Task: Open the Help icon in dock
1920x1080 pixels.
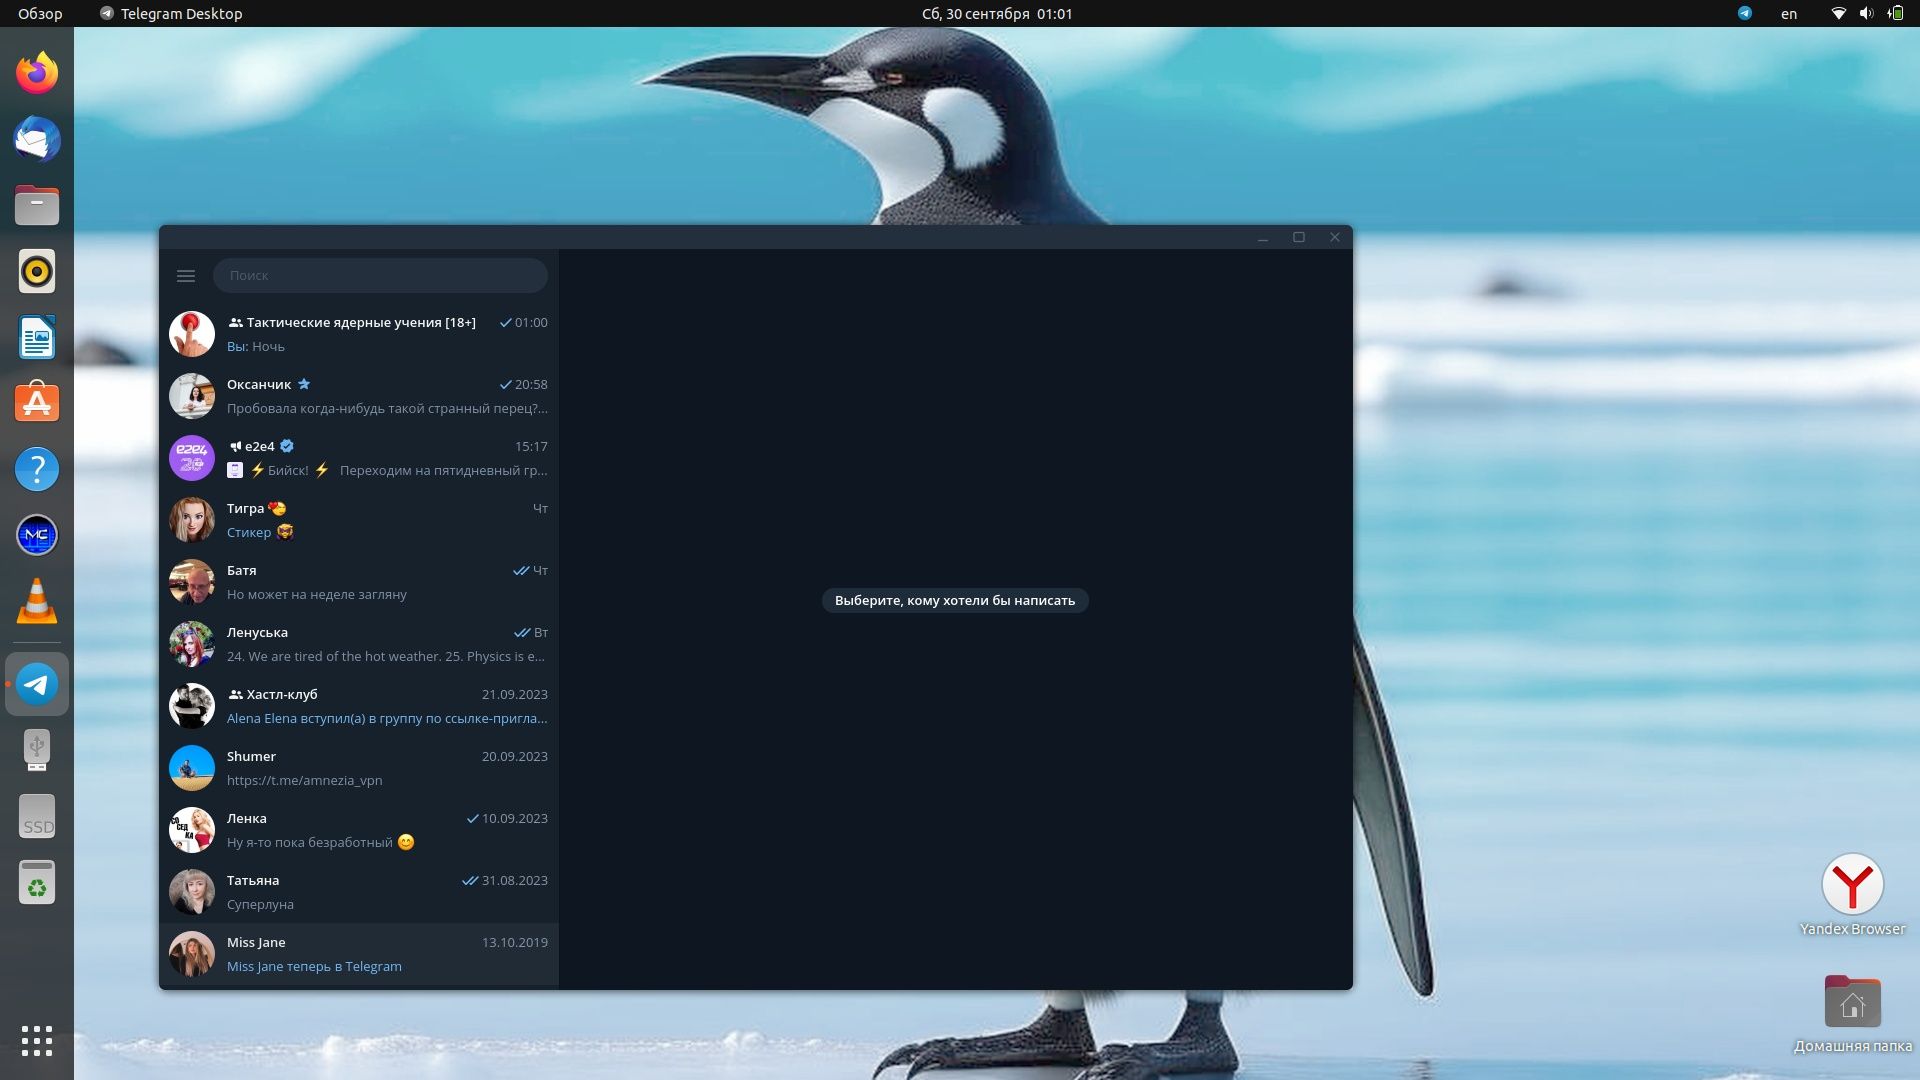Action: point(37,469)
